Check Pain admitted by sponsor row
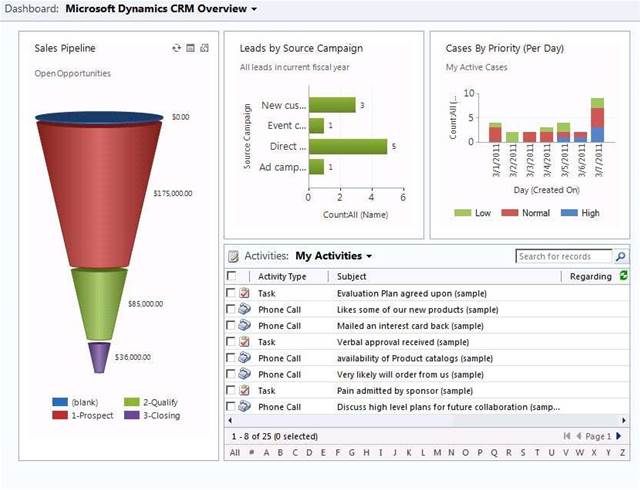The height and width of the screenshot is (490, 640). coord(231,390)
